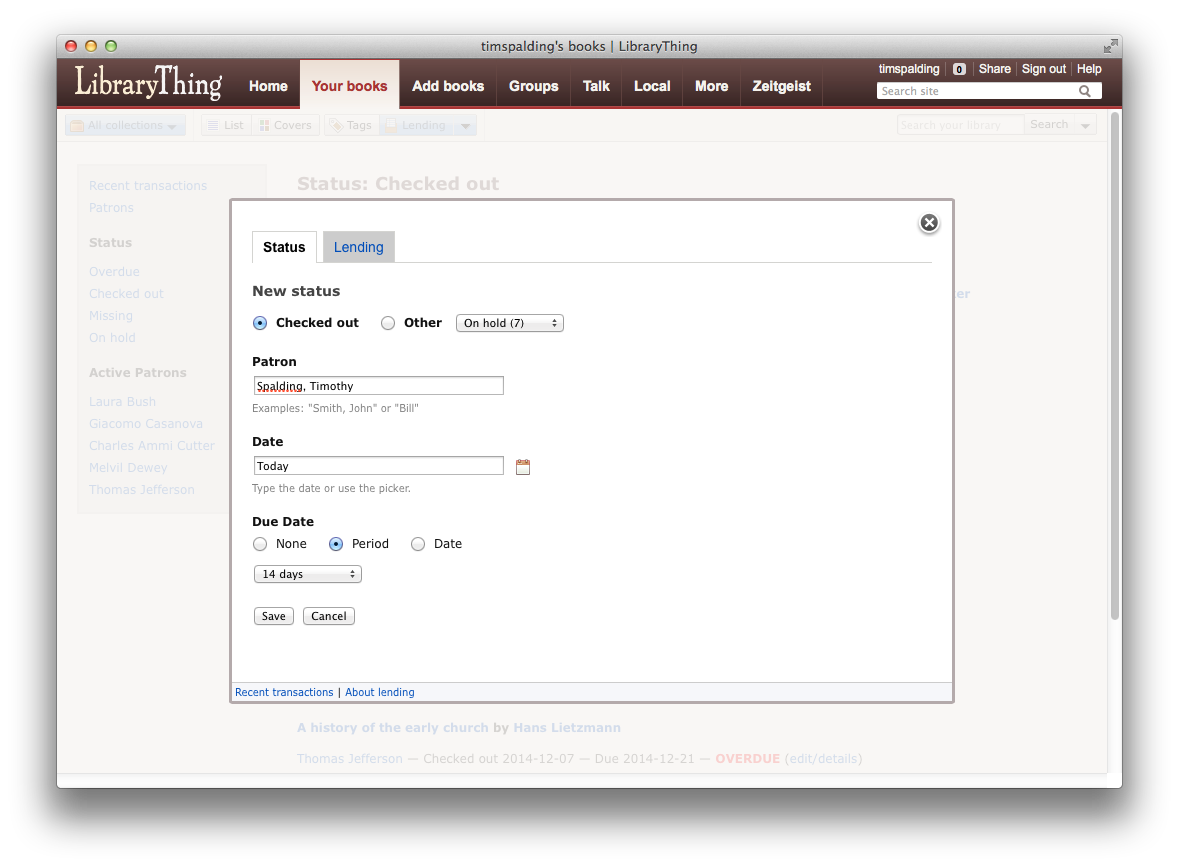This screenshot has height=867, width=1179.
Task: Click Sign out
Action: (x=1044, y=68)
